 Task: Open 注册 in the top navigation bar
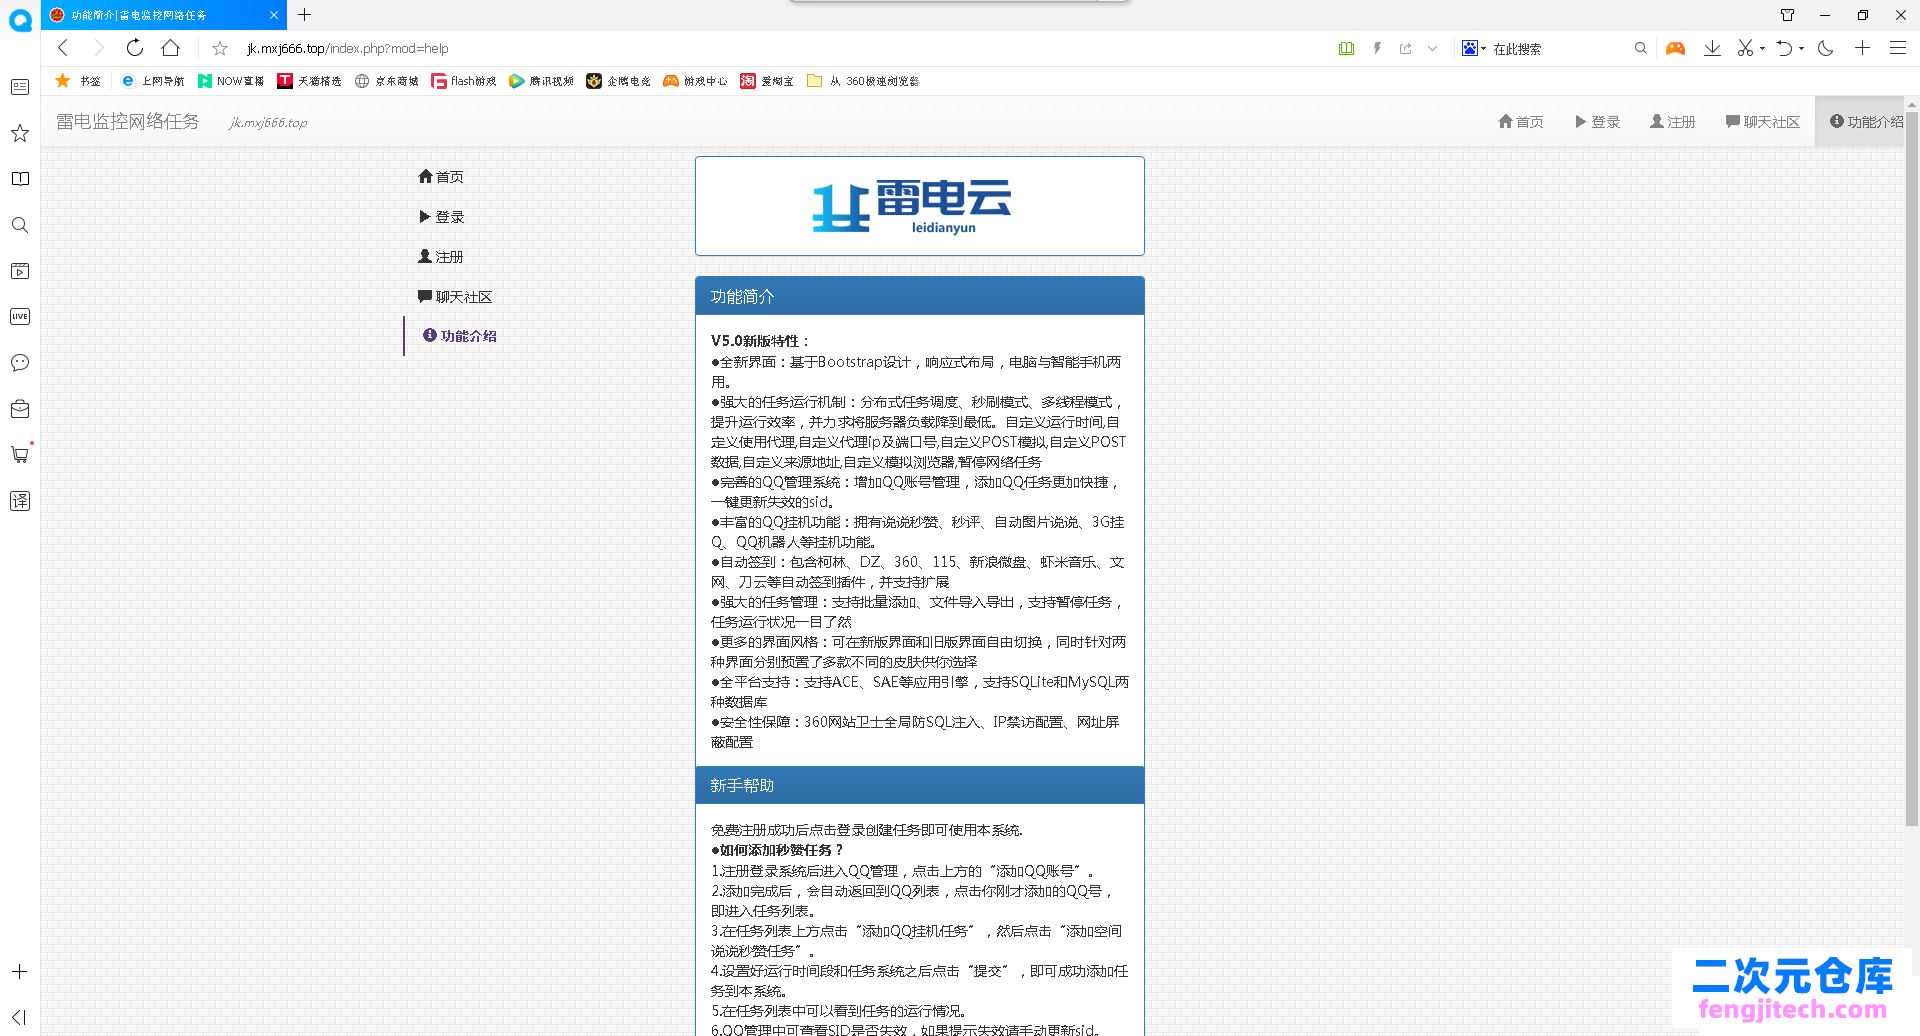pos(1673,122)
